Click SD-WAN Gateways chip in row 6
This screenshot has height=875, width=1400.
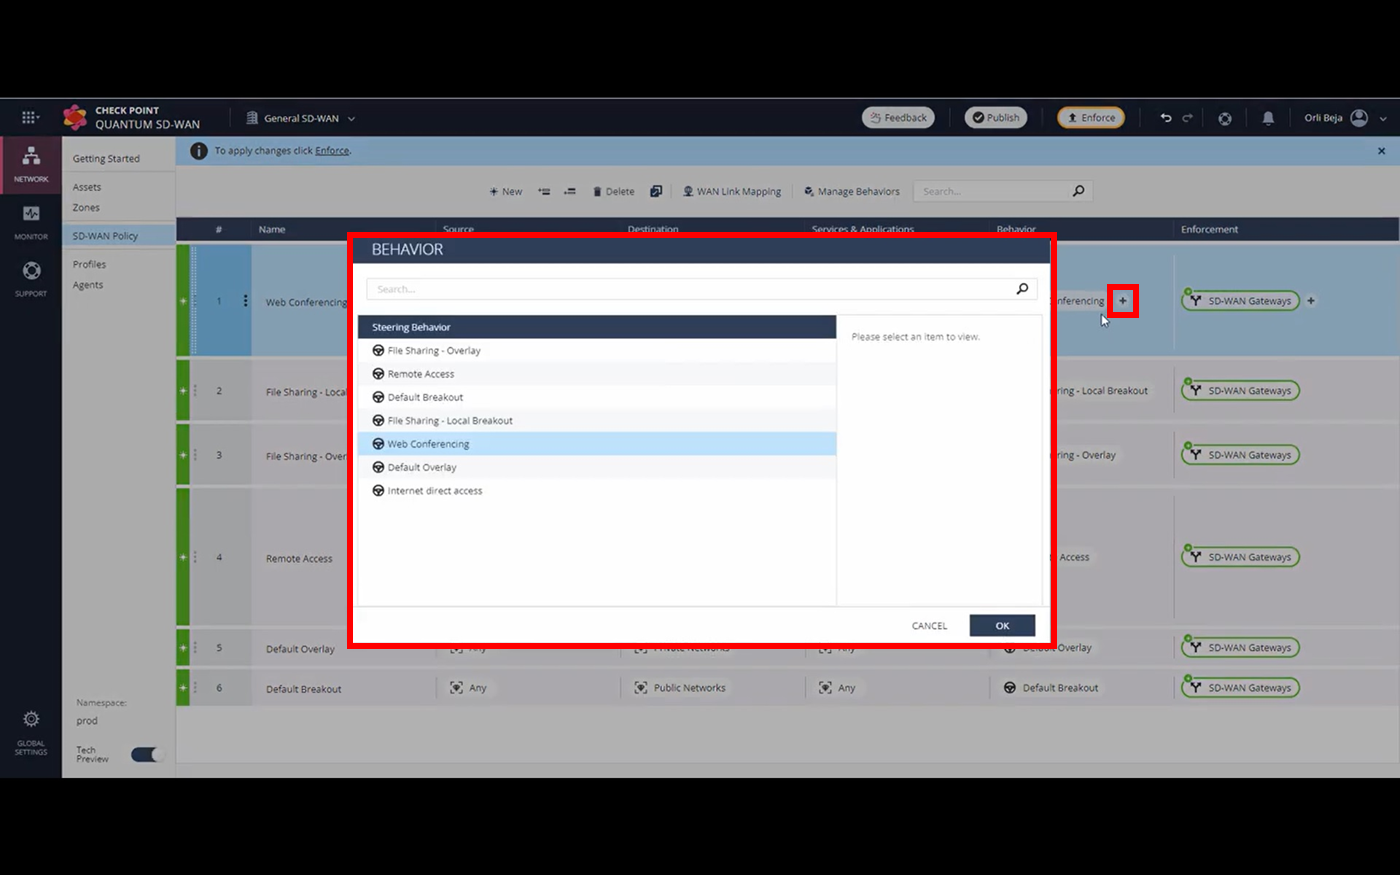coord(1240,688)
